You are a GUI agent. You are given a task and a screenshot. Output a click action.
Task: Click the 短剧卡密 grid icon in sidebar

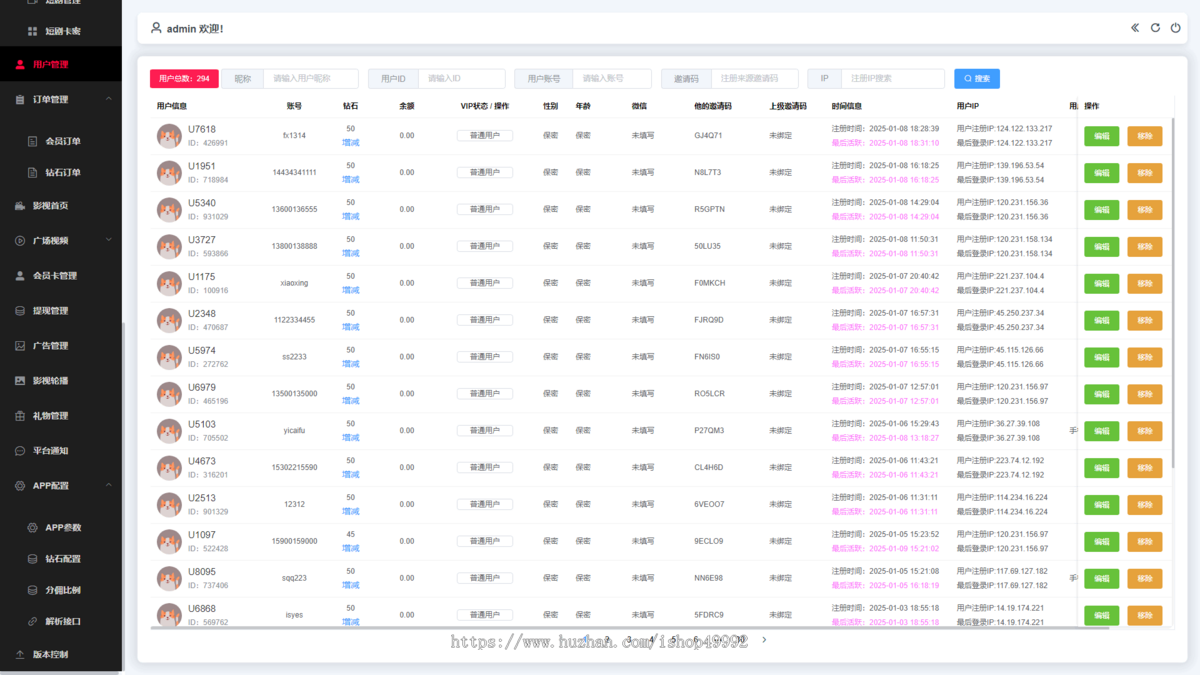pos(32,32)
